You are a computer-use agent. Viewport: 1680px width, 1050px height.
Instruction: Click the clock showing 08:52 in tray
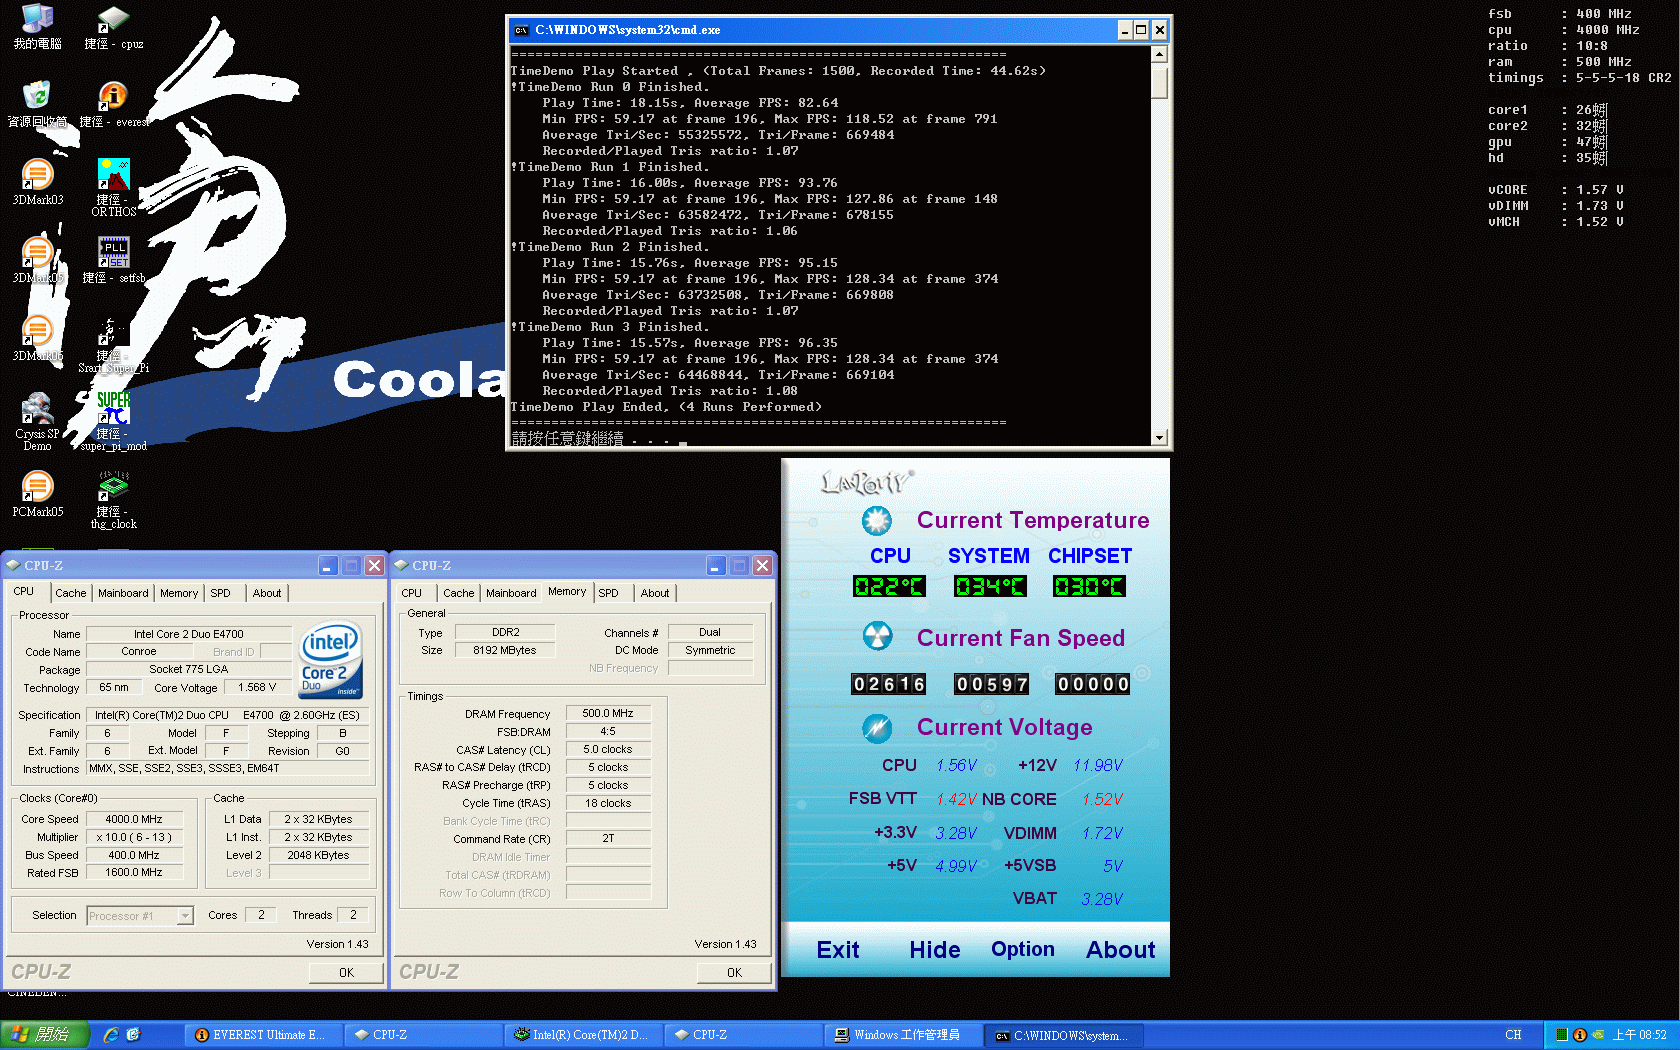(x=1639, y=1035)
